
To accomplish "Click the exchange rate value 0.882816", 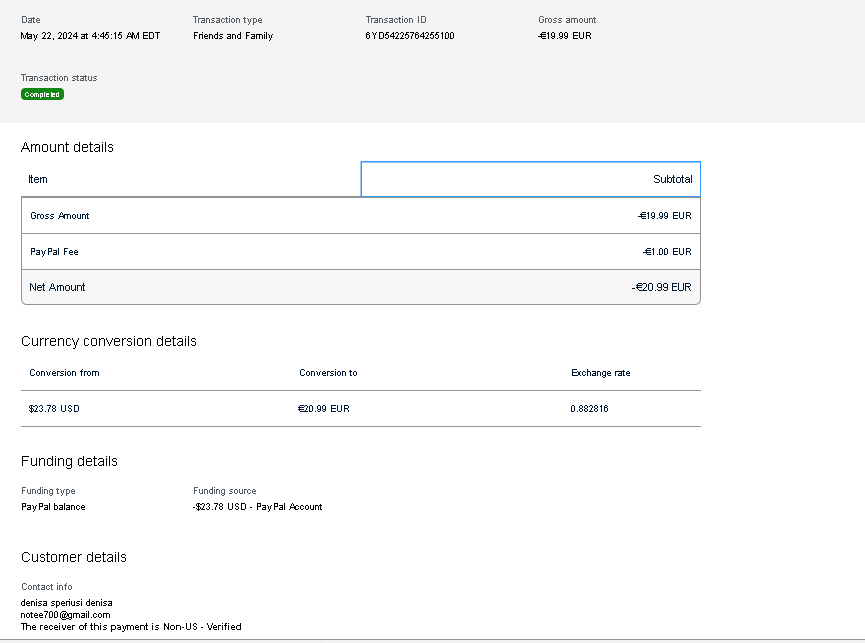I will pyautogui.click(x=589, y=409).
